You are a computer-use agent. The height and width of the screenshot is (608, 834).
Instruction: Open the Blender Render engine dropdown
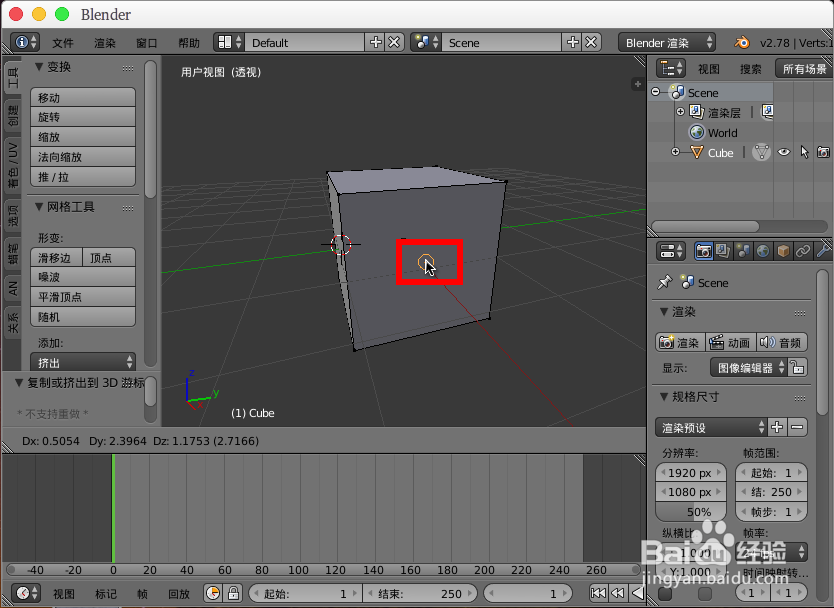666,43
